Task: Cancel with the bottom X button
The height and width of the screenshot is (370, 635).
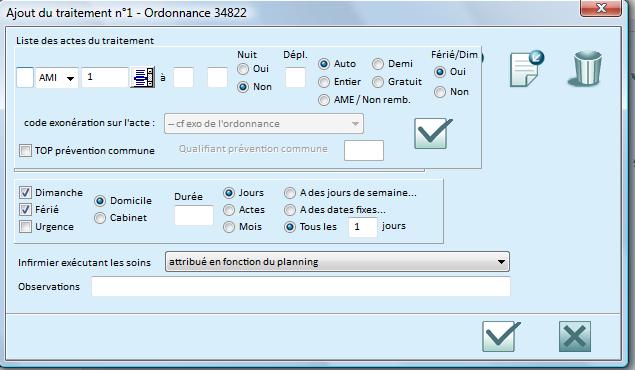Action: [575, 336]
